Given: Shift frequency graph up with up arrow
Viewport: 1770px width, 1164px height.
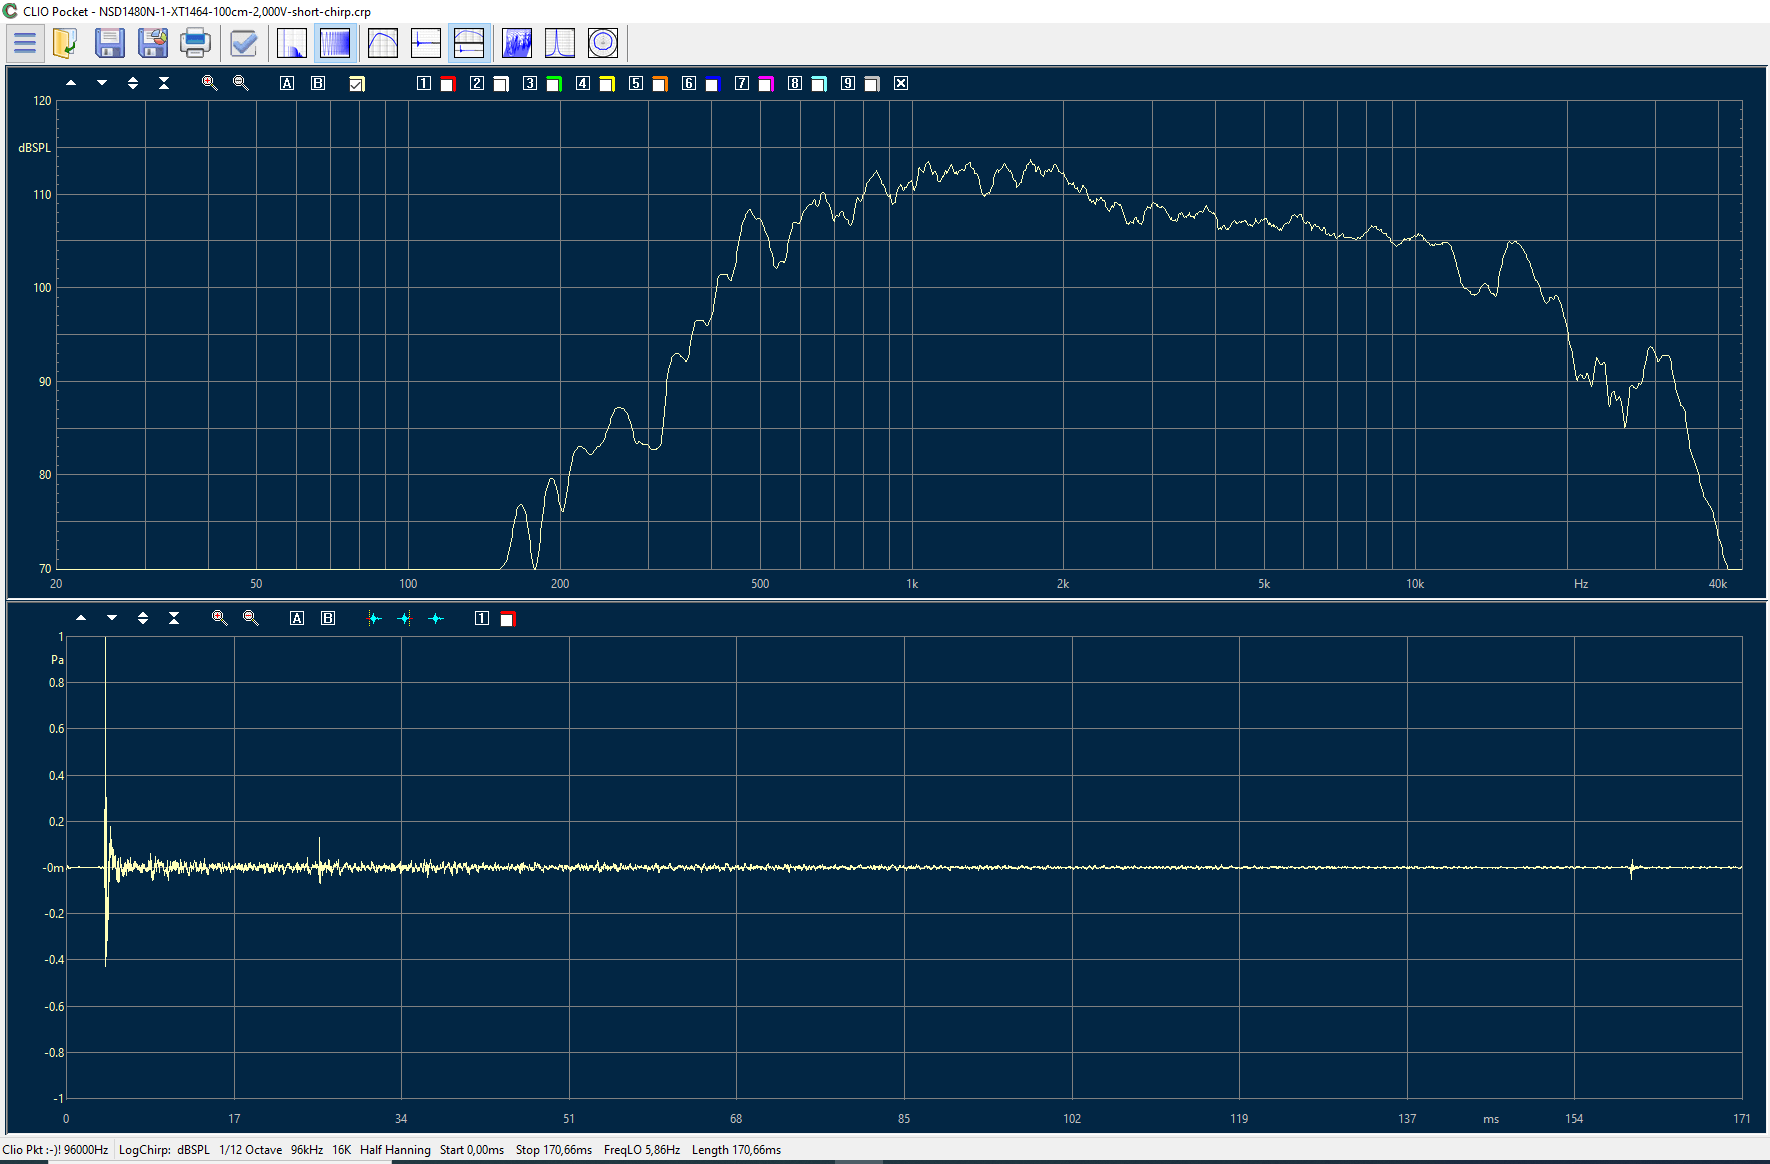Looking at the screenshot, I should point(71,83).
